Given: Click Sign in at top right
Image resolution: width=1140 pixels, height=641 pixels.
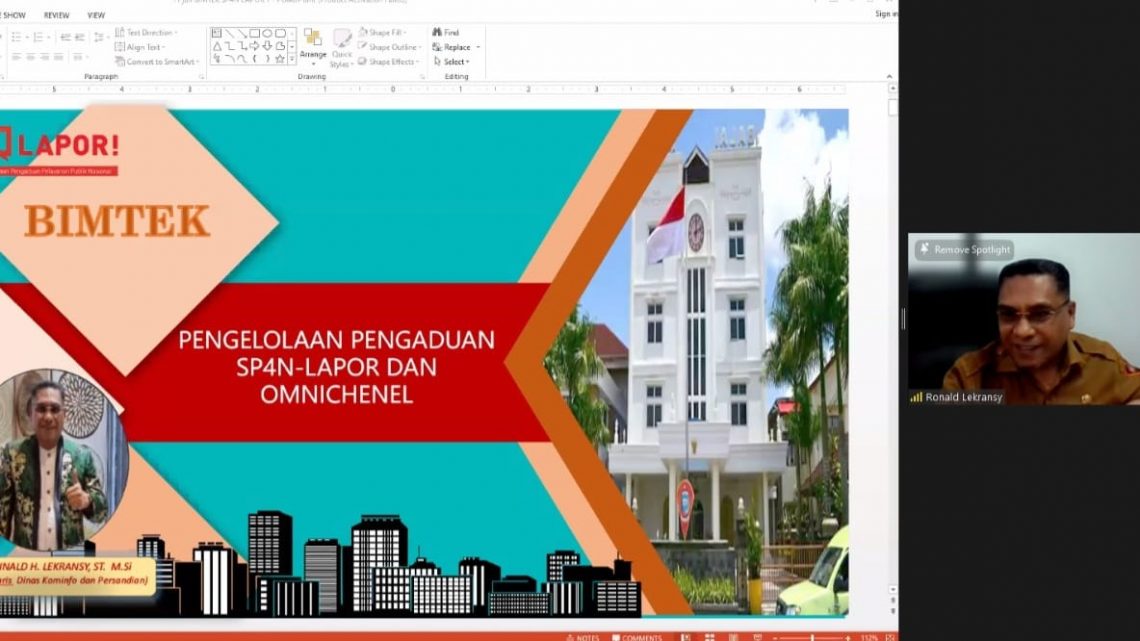Looking at the screenshot, I should point(886,14).
